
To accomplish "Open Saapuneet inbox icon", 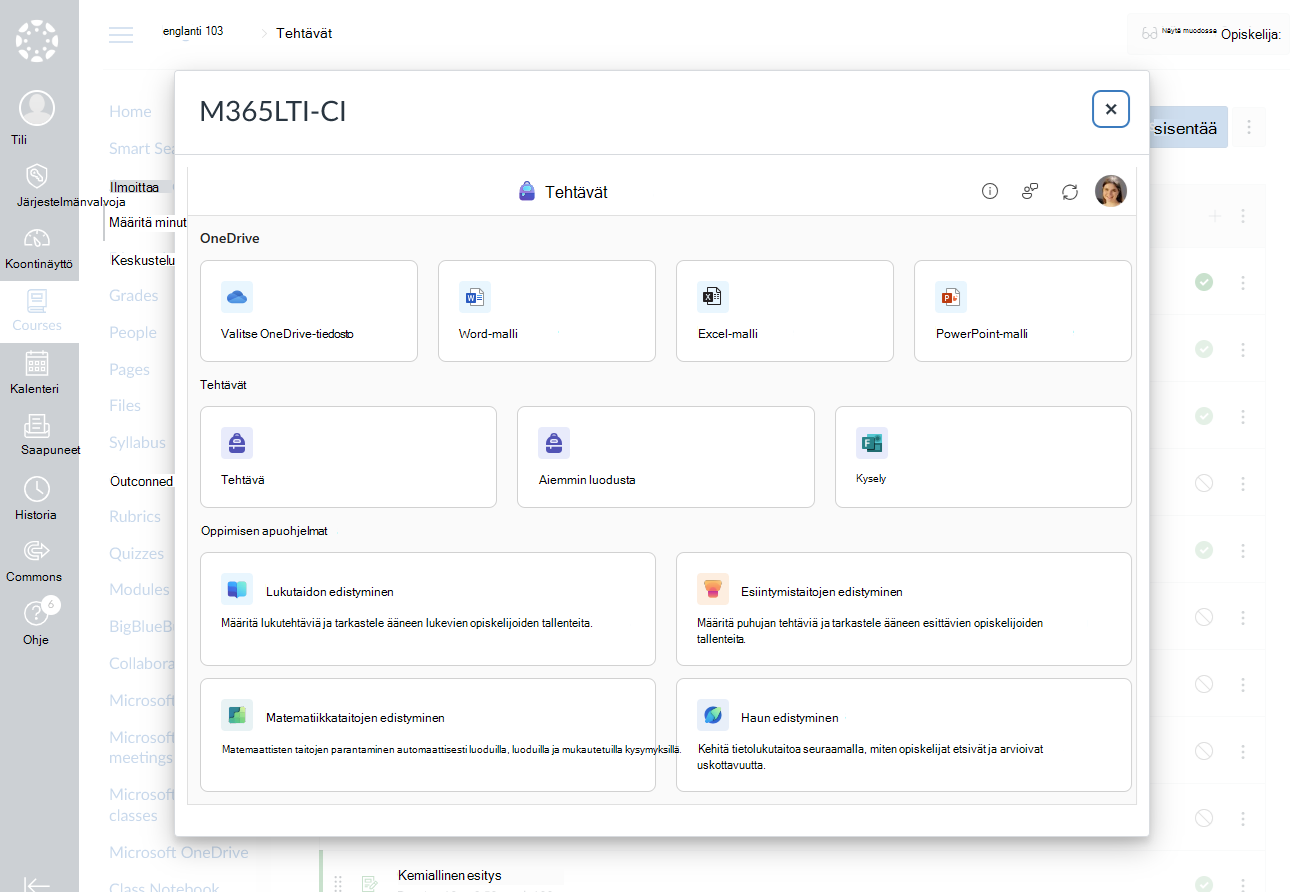I will [x=37, y=426].
